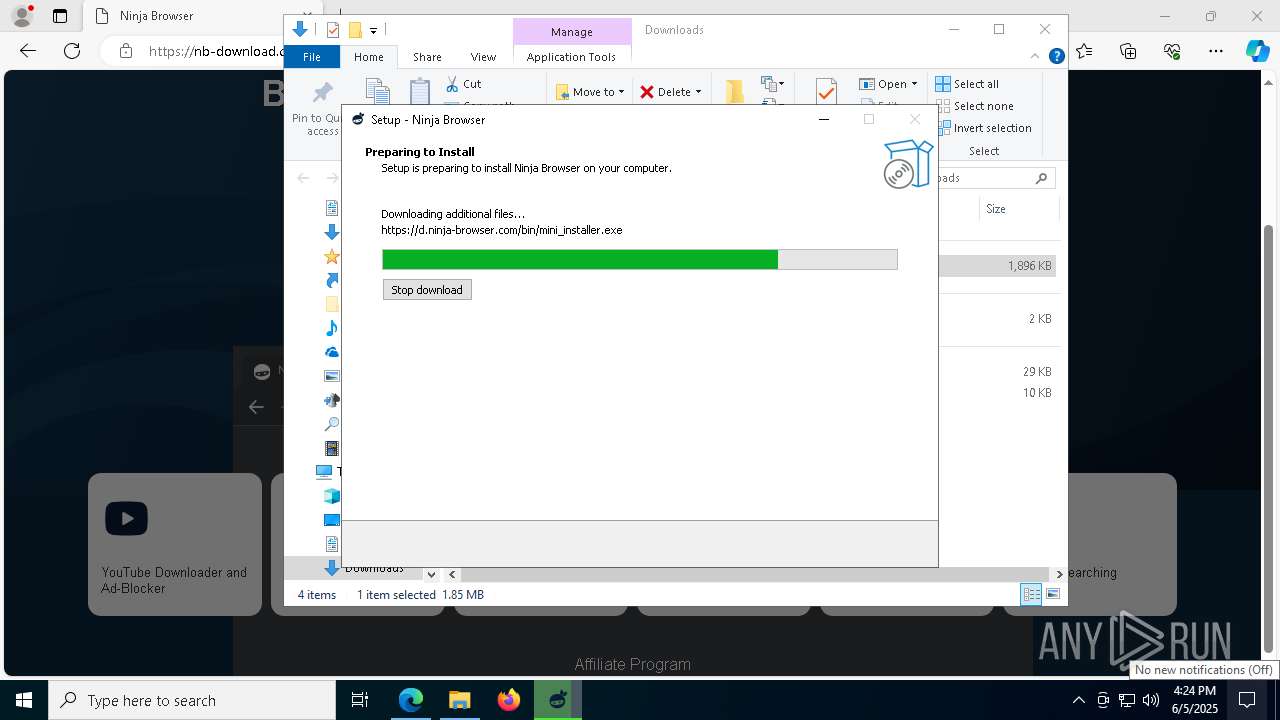Image resolution: width=1280 pixels, height=720 pixels.
Task: Open the Move to dropdown
Action: 590,92
